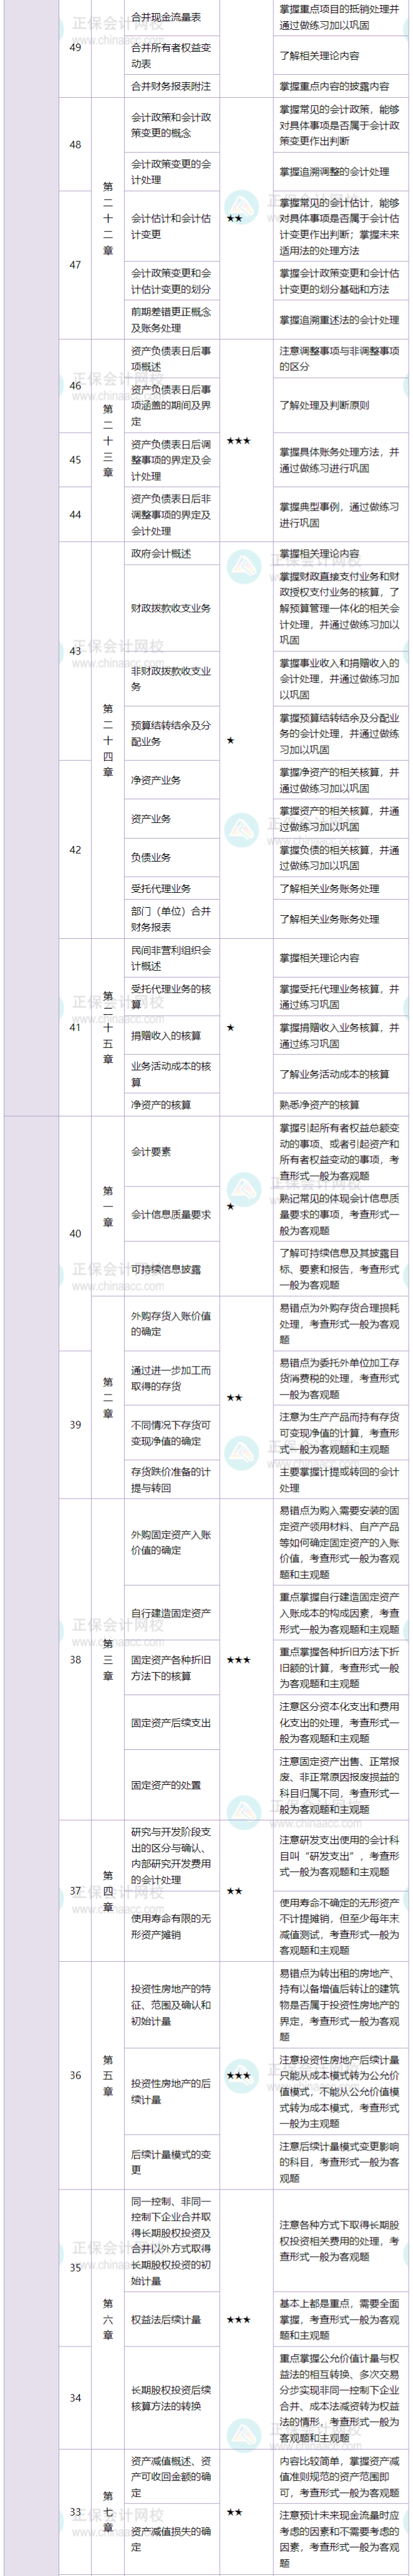Click the day number "42" cell
Image resolution: width=413 pixels, height=2576 pixels.
click(x=75, y=849)
